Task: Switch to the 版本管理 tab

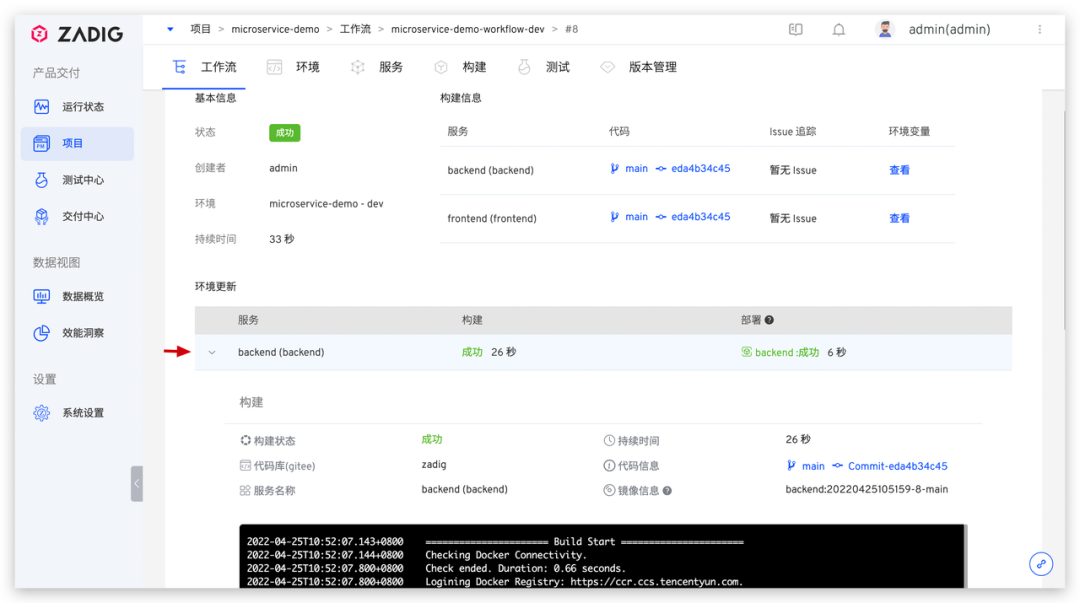Action: [638, 67]
